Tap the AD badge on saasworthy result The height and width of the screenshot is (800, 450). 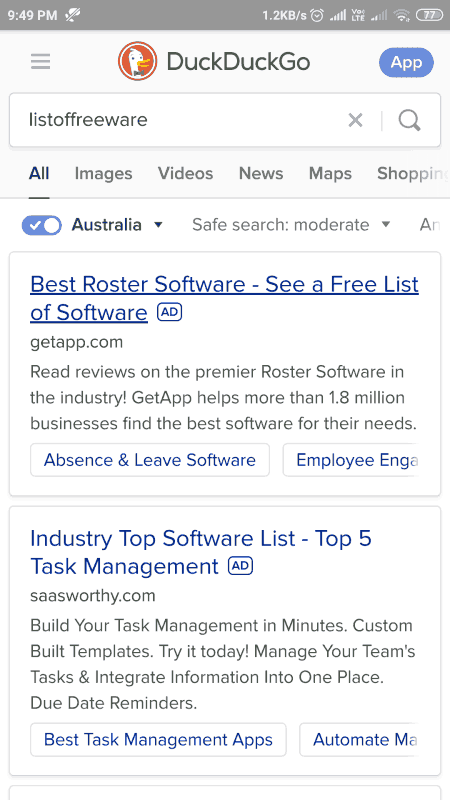[240, 566]
